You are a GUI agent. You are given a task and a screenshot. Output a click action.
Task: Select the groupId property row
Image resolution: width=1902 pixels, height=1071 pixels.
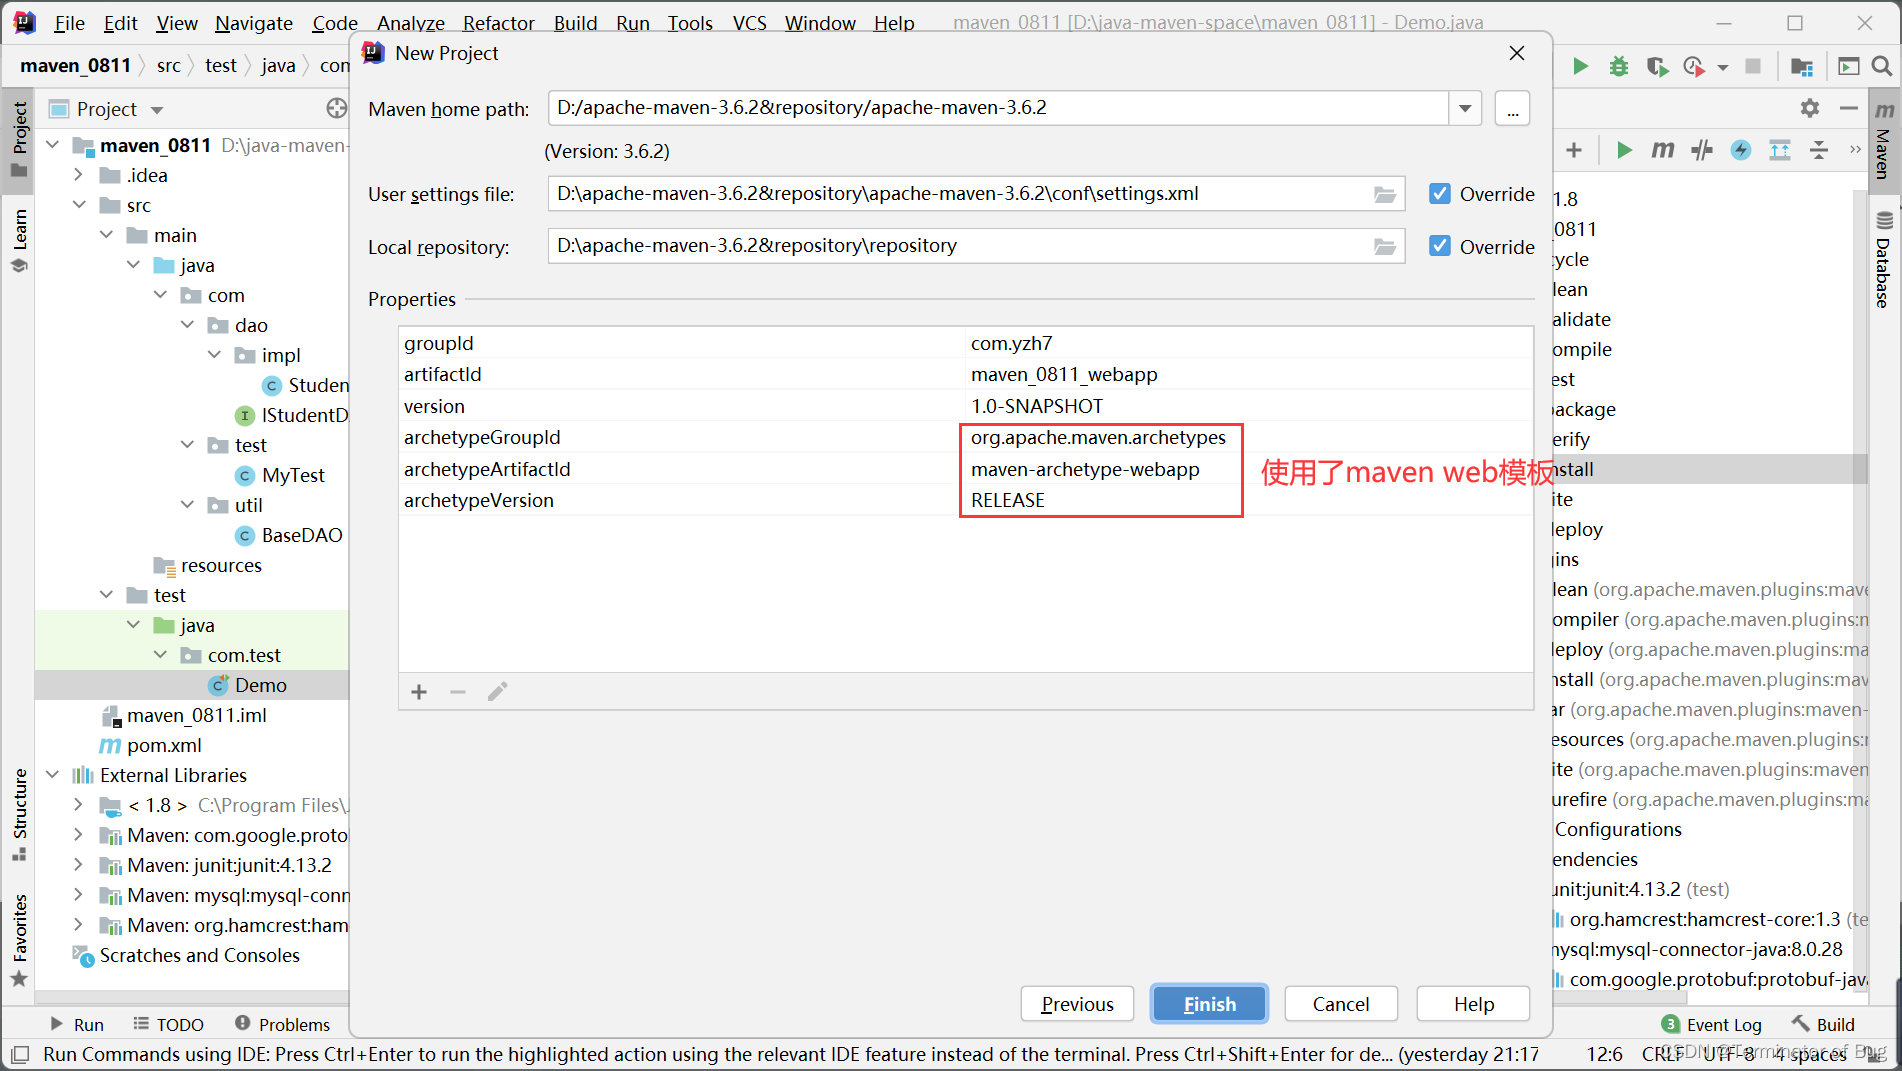(x=965, y=343)
